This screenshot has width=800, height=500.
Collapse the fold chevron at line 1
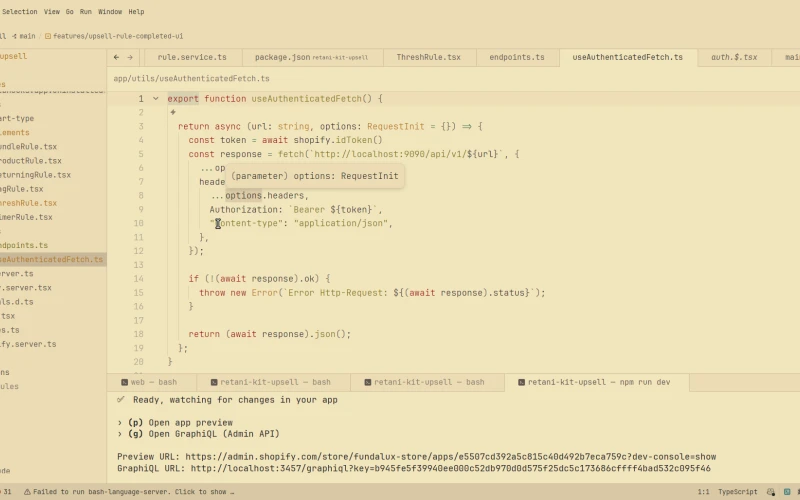tap(156, 98)
